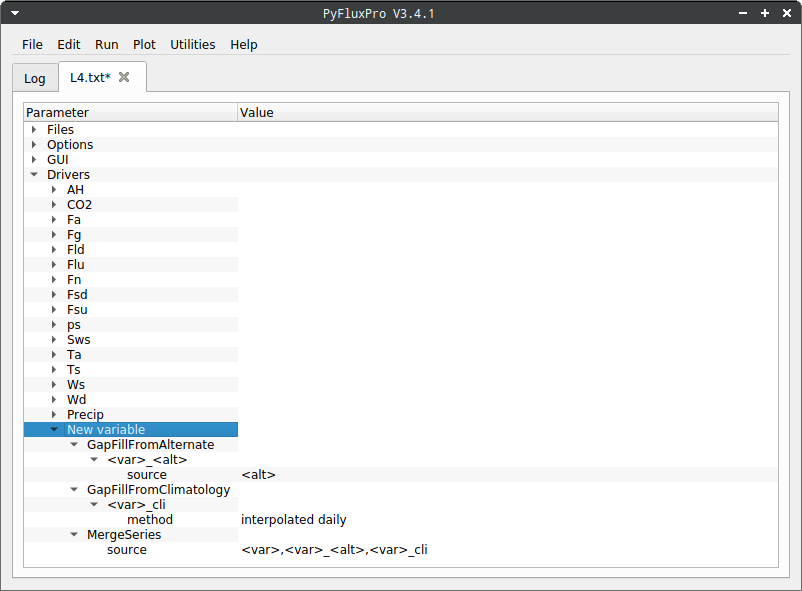Open the File menu
This screenshot has height=591, width=802.
coord(32,45)
